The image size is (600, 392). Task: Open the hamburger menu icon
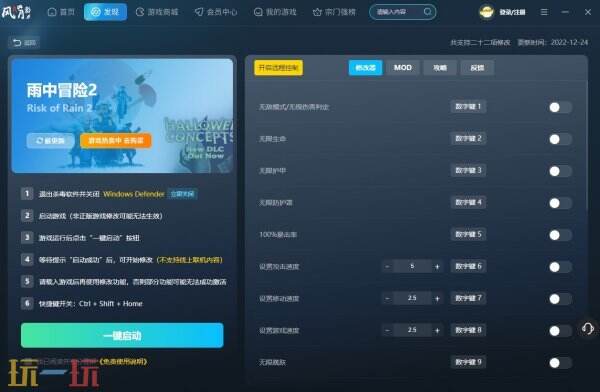(x=544, y=12)
